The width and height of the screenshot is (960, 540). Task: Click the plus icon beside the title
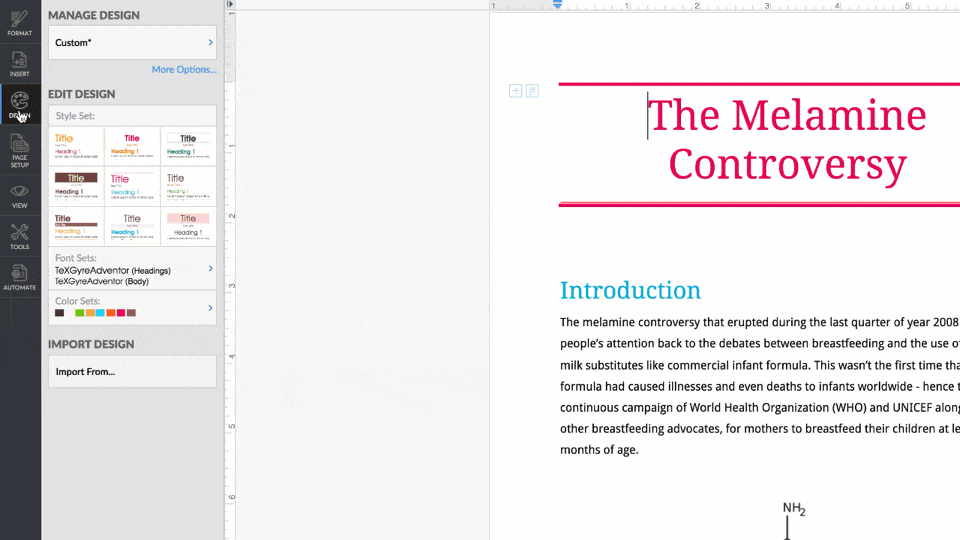[515, 91]
